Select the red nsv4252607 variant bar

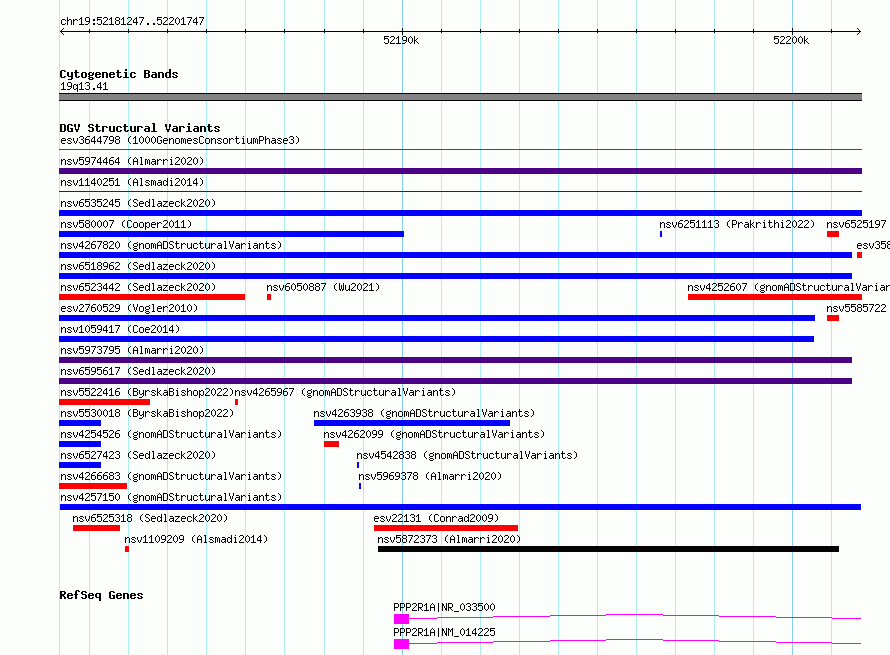pyautogui.click(x=775, y=297)
